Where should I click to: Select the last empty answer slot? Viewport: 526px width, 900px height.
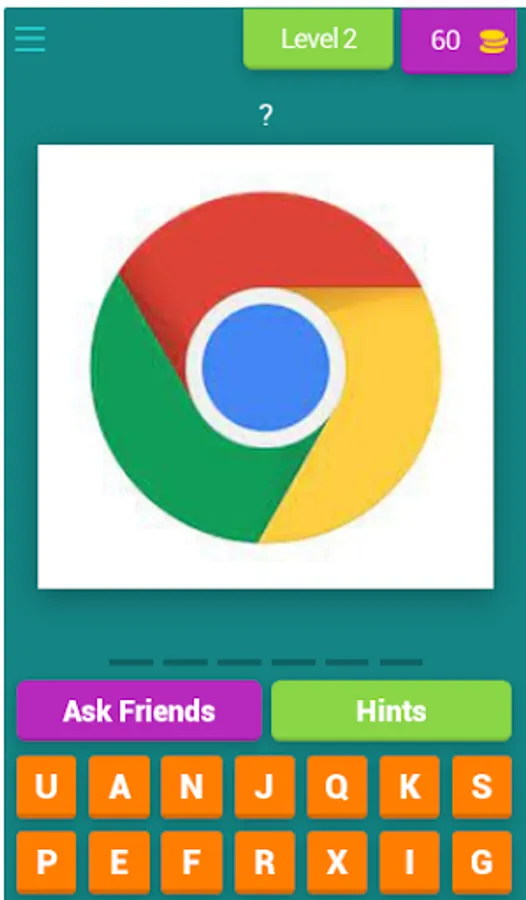click(401, 662)
